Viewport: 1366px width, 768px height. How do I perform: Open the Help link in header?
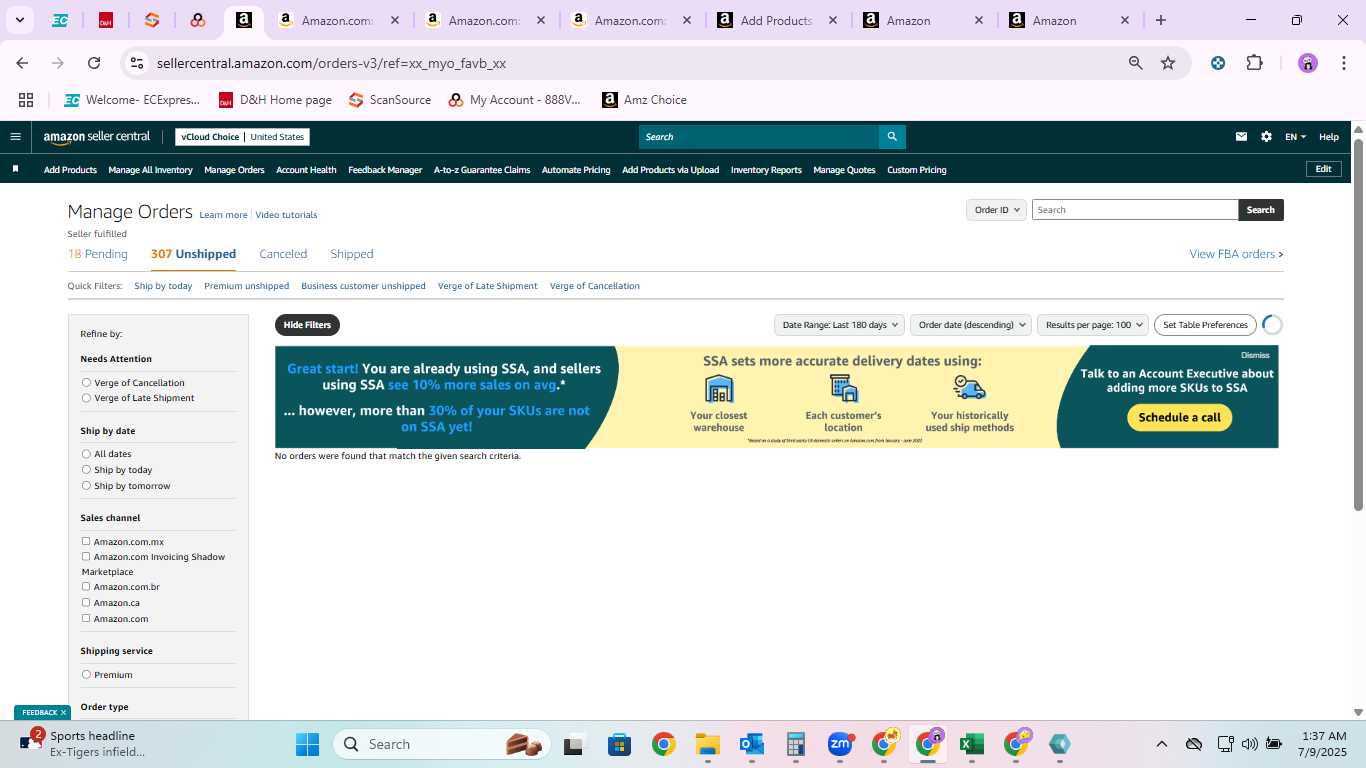click(x=1329, y=137)
